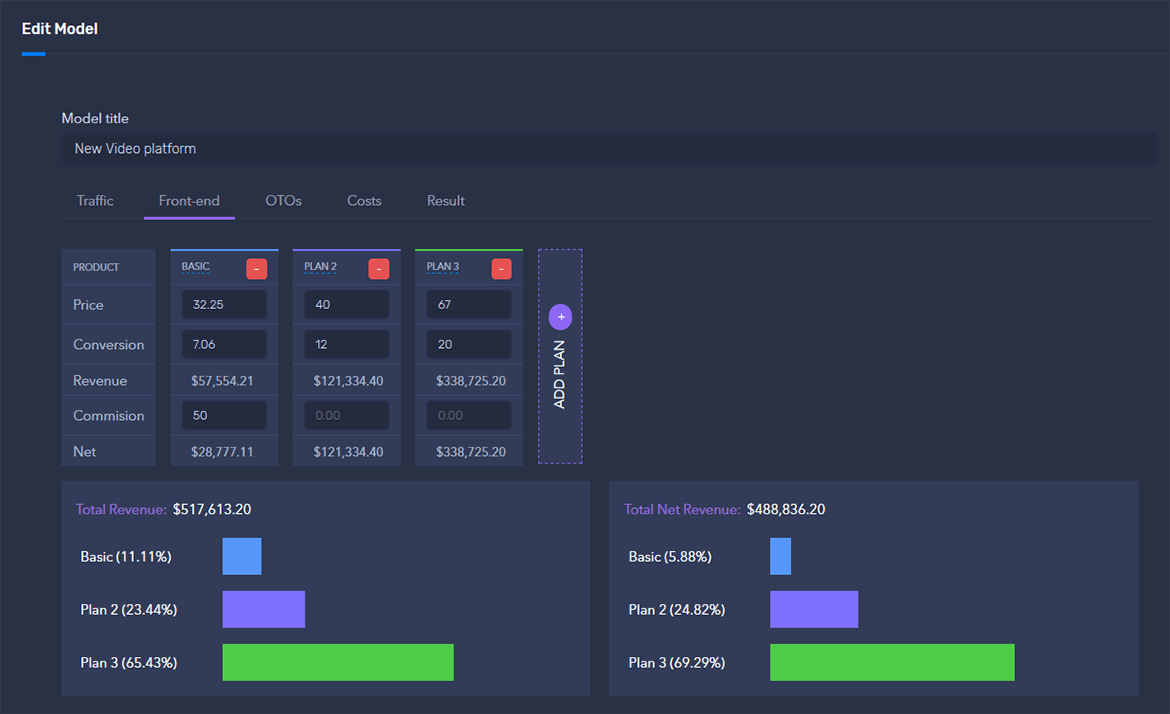Viewport: 1170px width, 714px height.
Task: Click the Plan 3 conversion field
Action: 468,345
